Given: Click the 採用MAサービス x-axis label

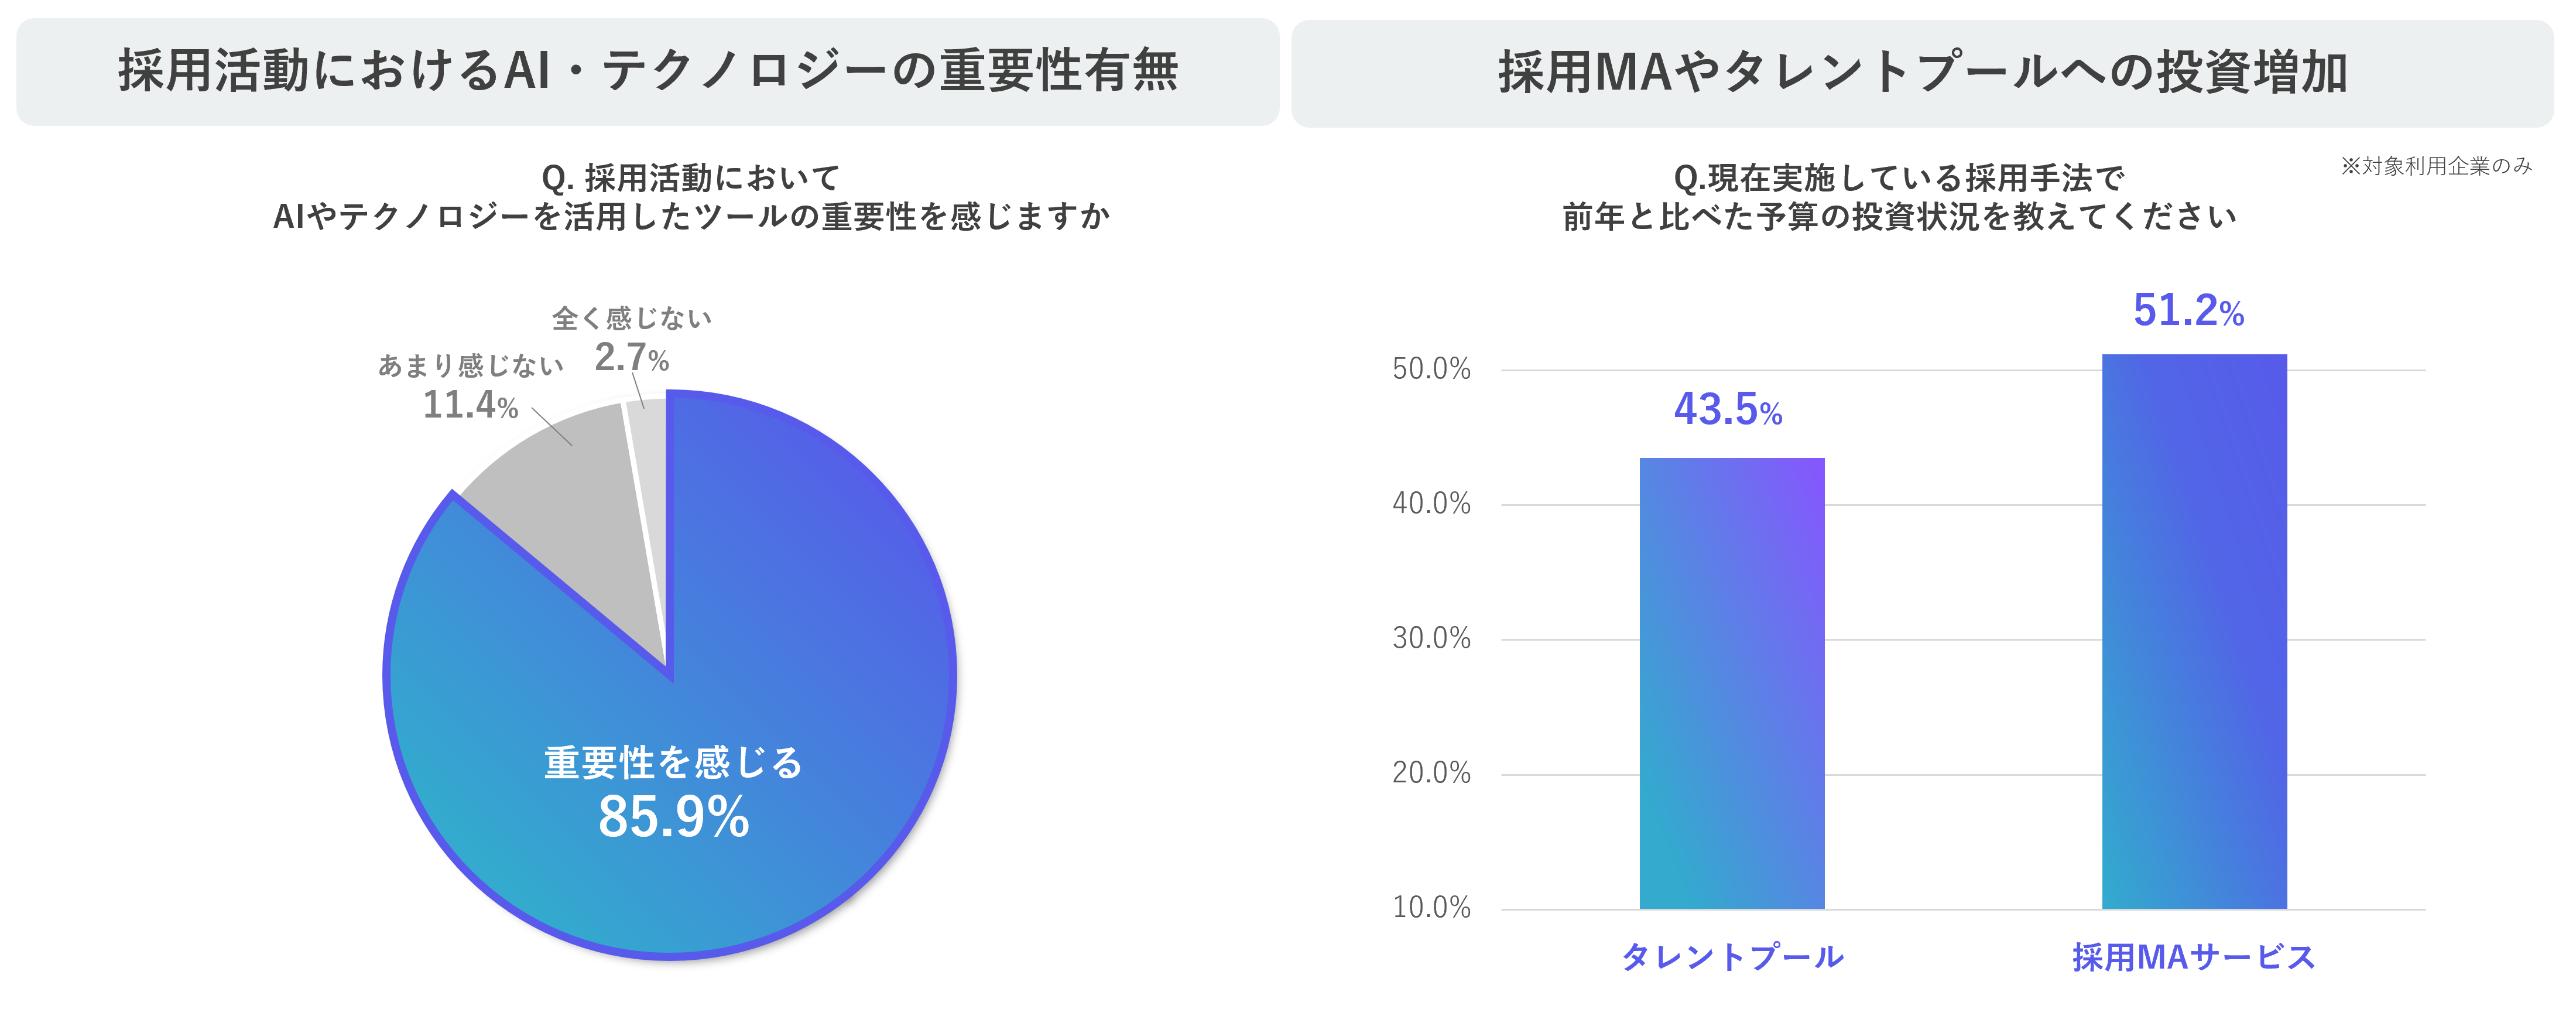Looking at the screenshot, I should point(2194,957).
